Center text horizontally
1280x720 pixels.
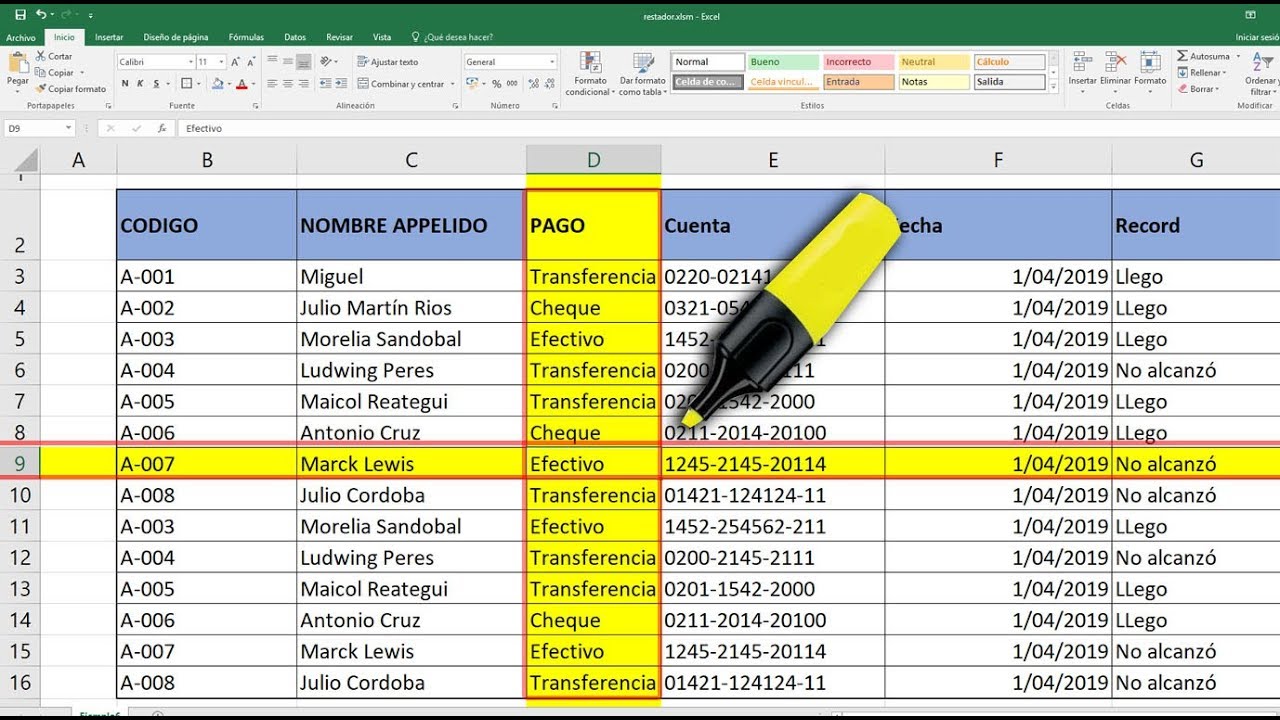pyautogui.click(x=288, y=84)
